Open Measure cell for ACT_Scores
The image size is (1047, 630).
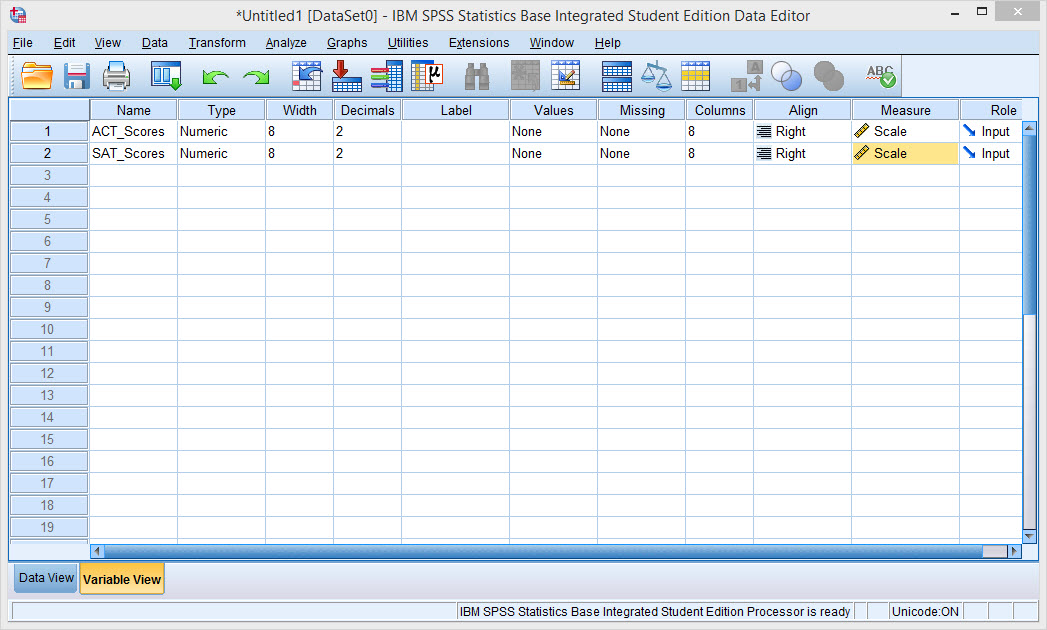click(x=905, y=131)
